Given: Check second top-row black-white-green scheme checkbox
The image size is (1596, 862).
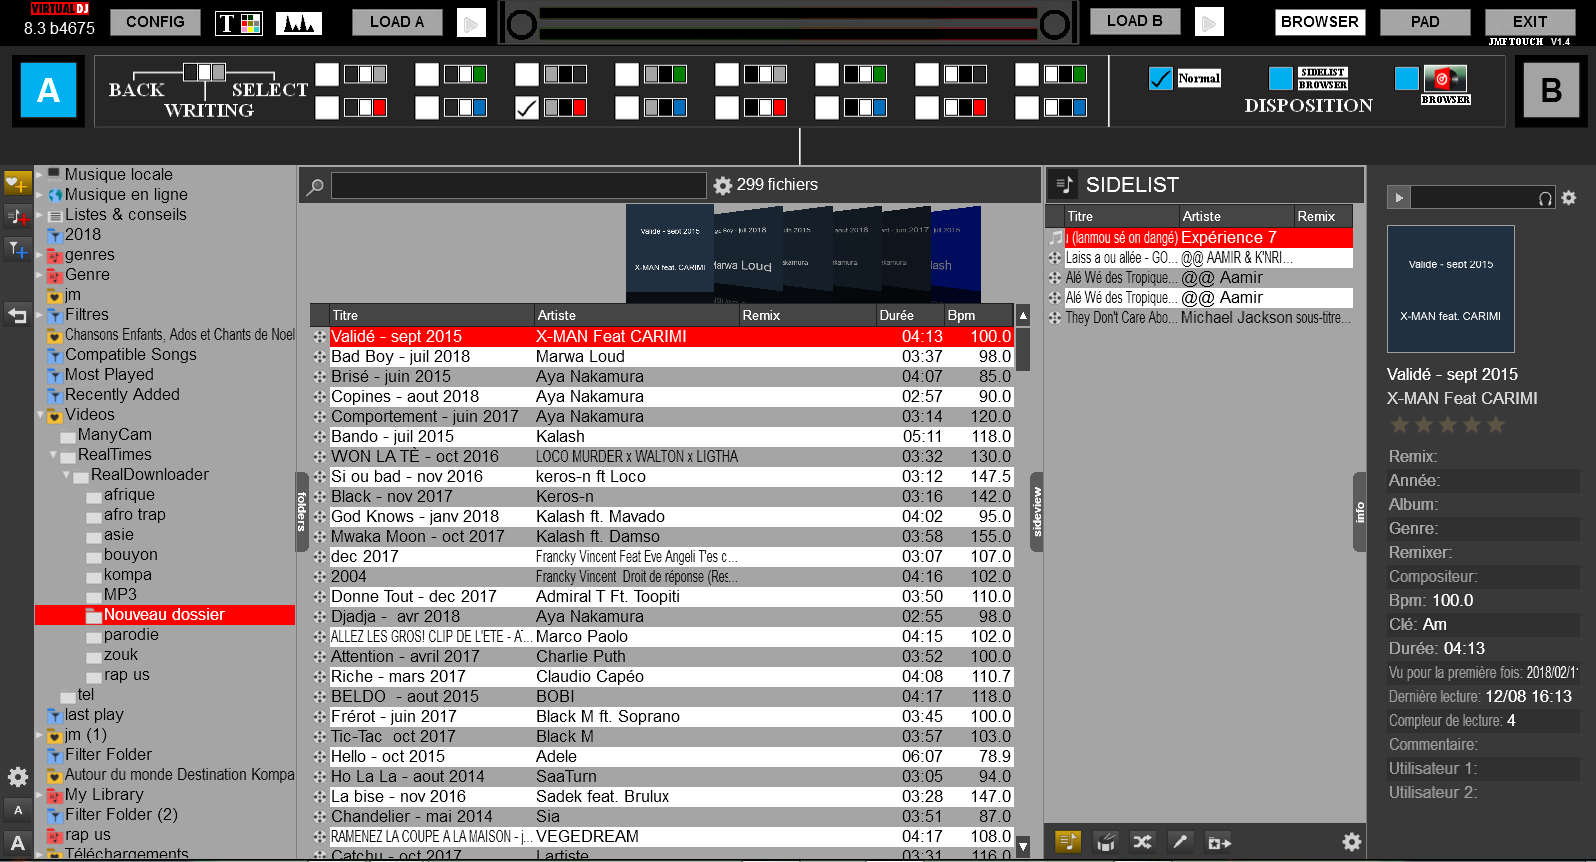Looking at the screenshot, I should pyautogui.click(x=427, y=74).
